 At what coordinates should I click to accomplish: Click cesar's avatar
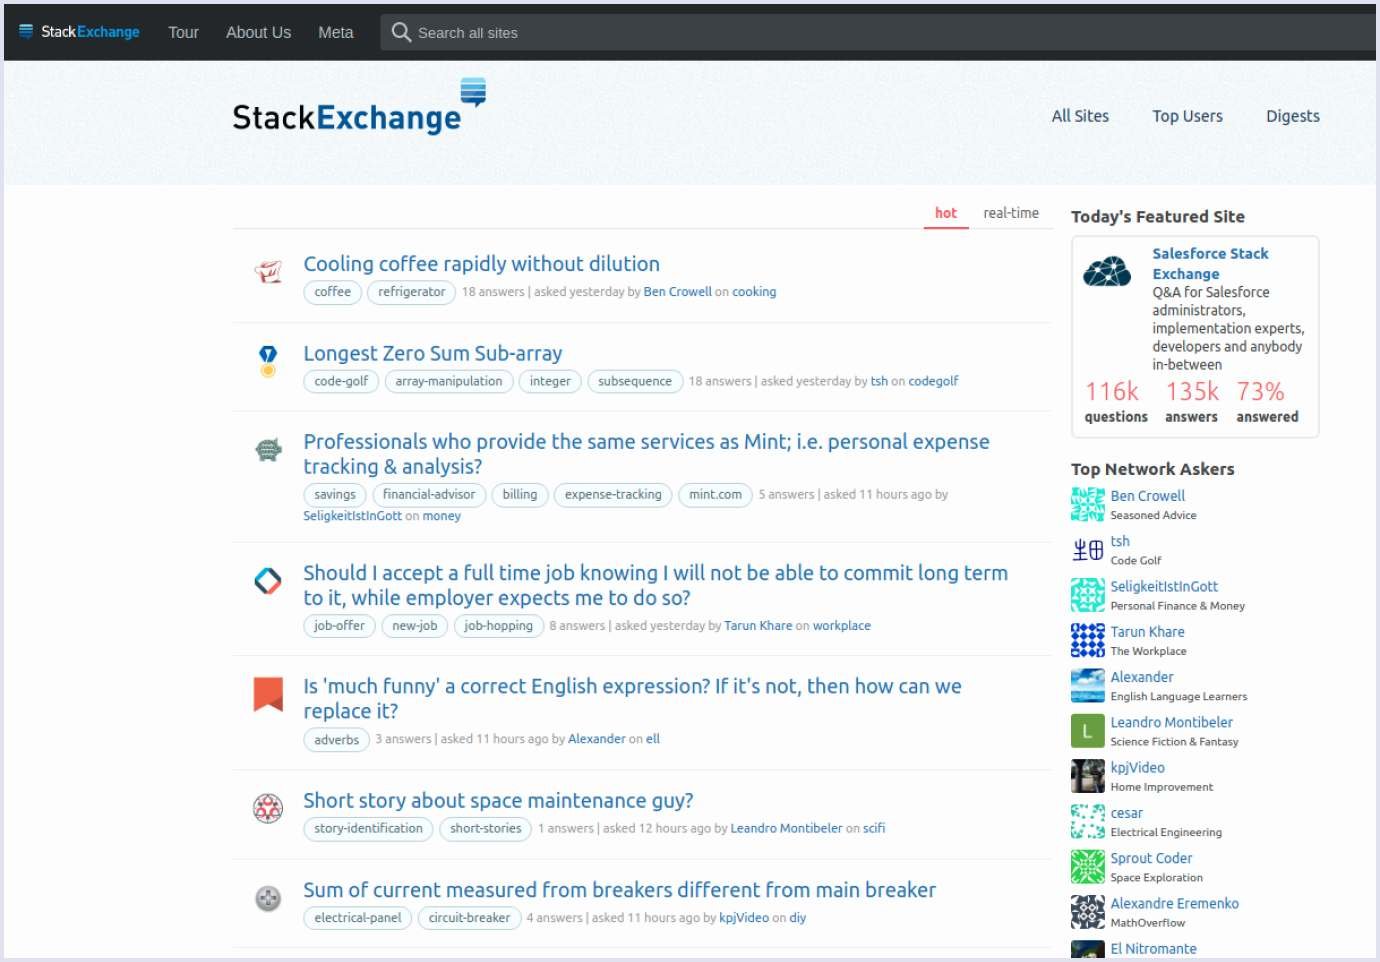click(x=1088, y=822)
